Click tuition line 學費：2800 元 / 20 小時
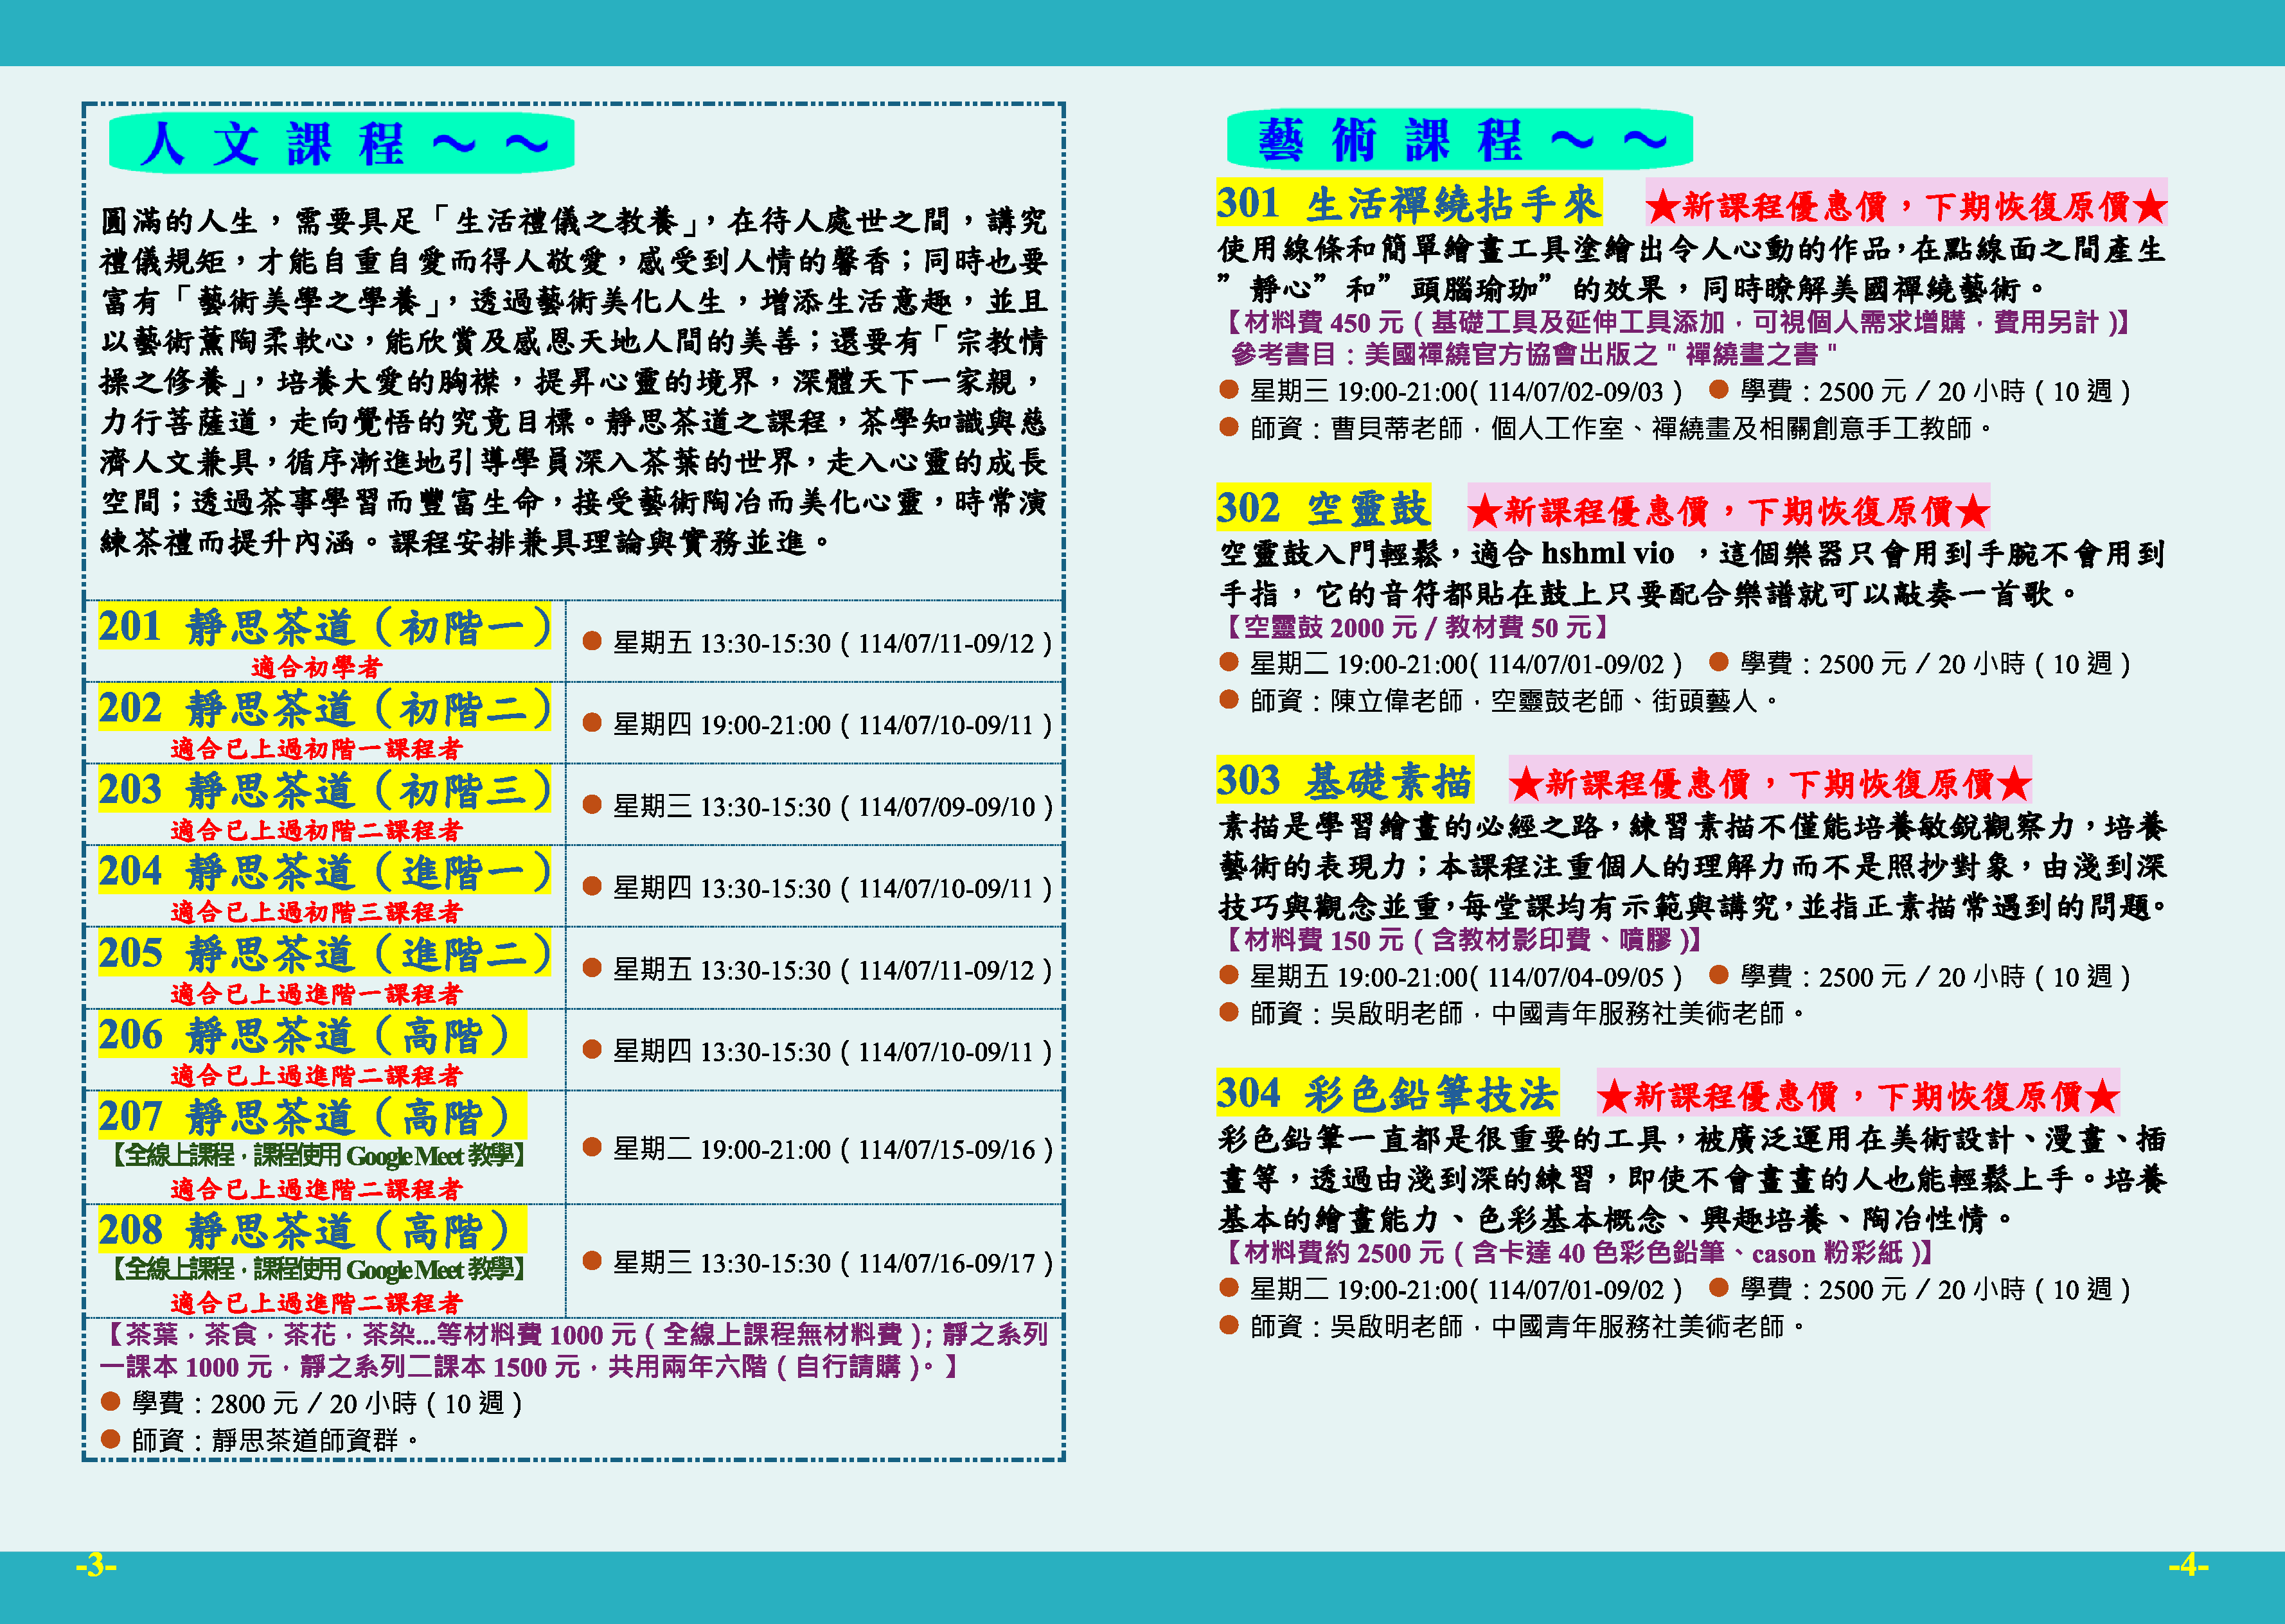 312,1404
